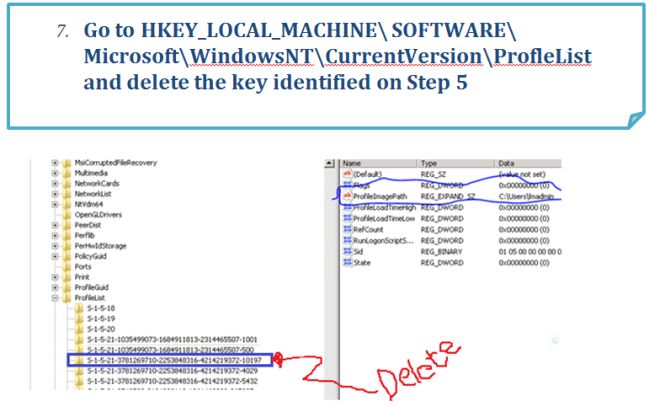
Task: Click the Sid binary value icon
Action: 347,252
